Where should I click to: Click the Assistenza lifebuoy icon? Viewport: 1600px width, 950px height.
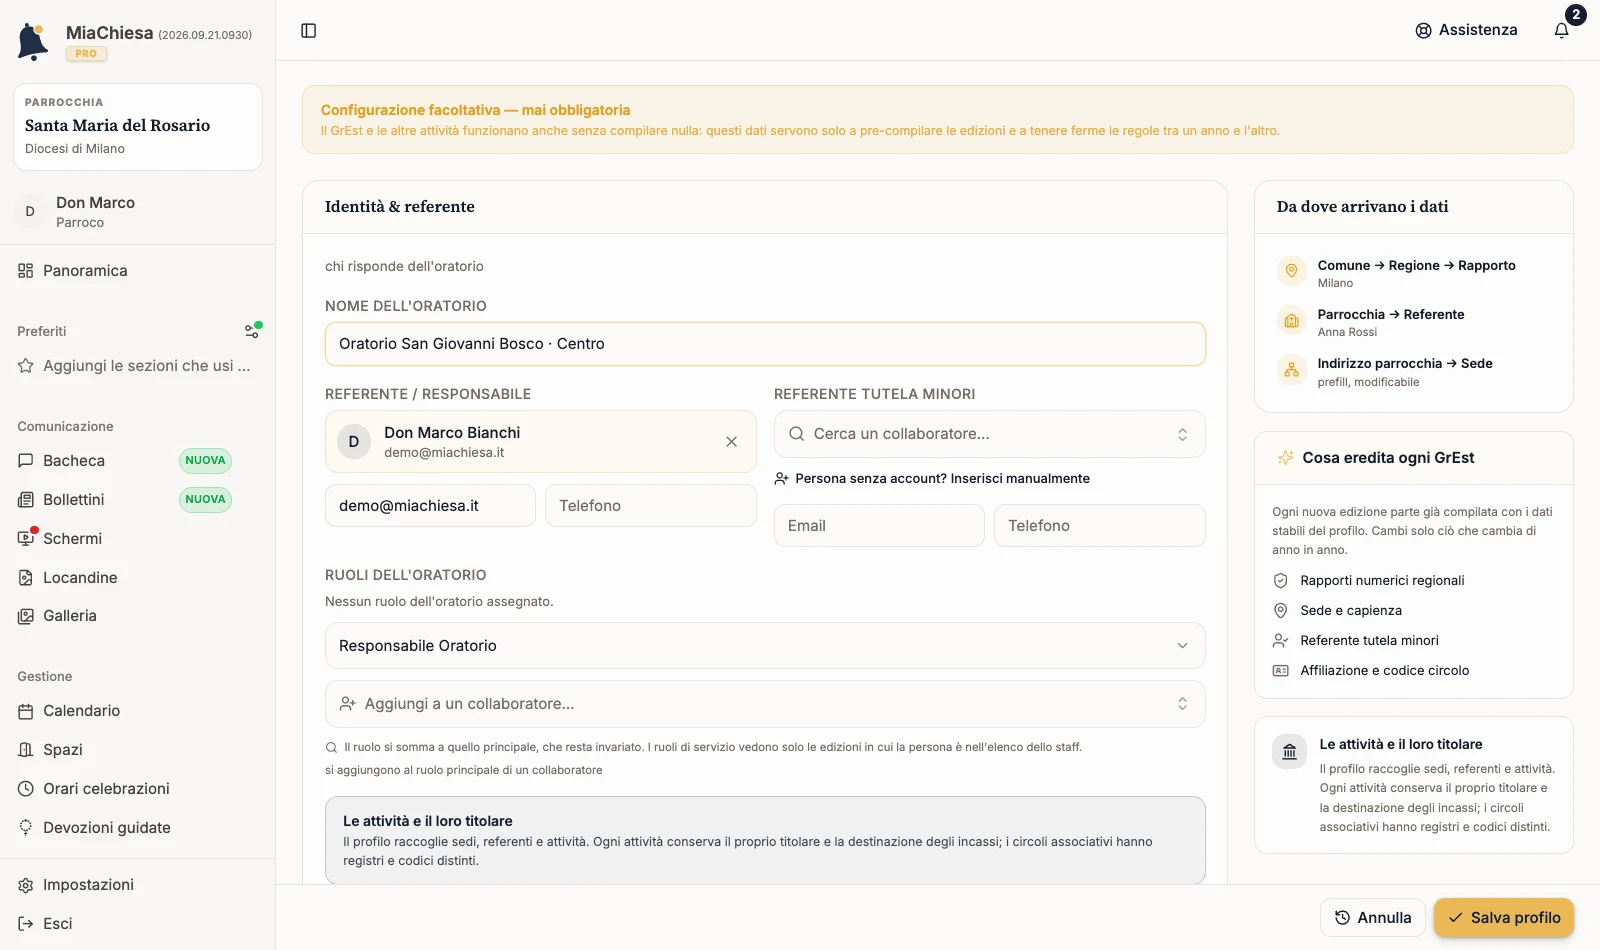click(1423, 31)
